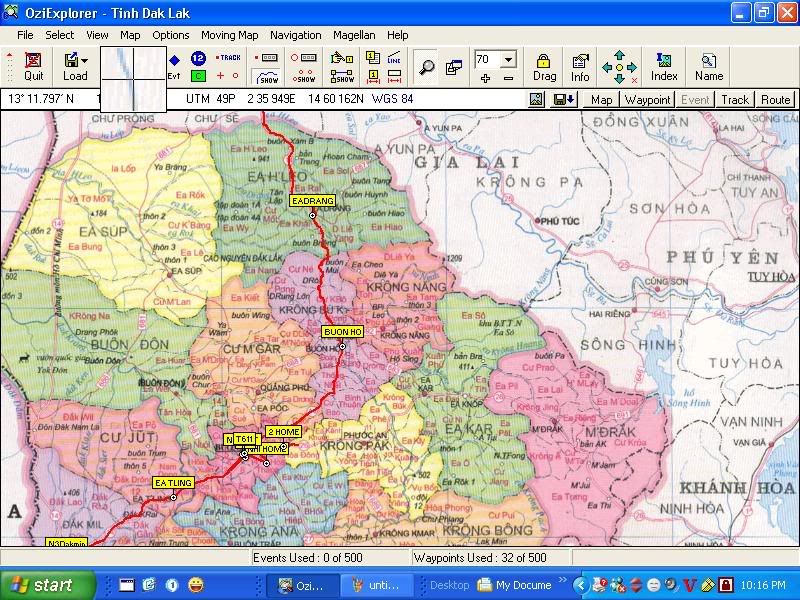The height and width of the screenshot is (600, 800).
Task: Switch to the untitled taskbar window button
Action: click(378, 585)
